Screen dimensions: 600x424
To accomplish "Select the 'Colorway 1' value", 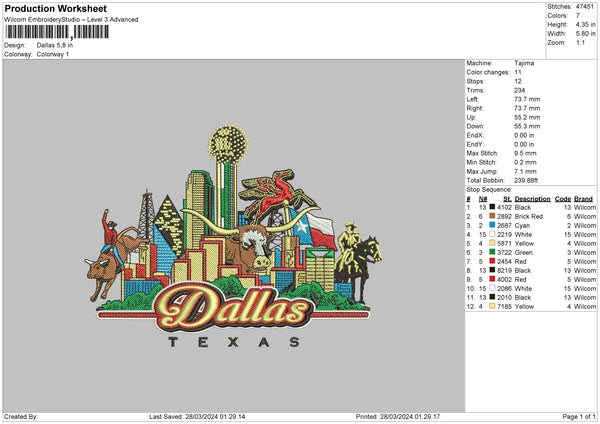I will click(x=53, y=54).
